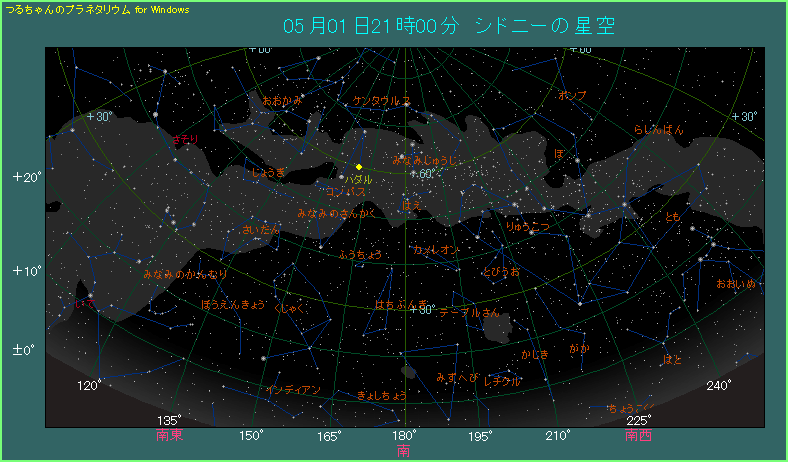Screen dimensions: 788x462
Task: Select the りゅうこつ constellation label
Action: [x=528, y=228]
